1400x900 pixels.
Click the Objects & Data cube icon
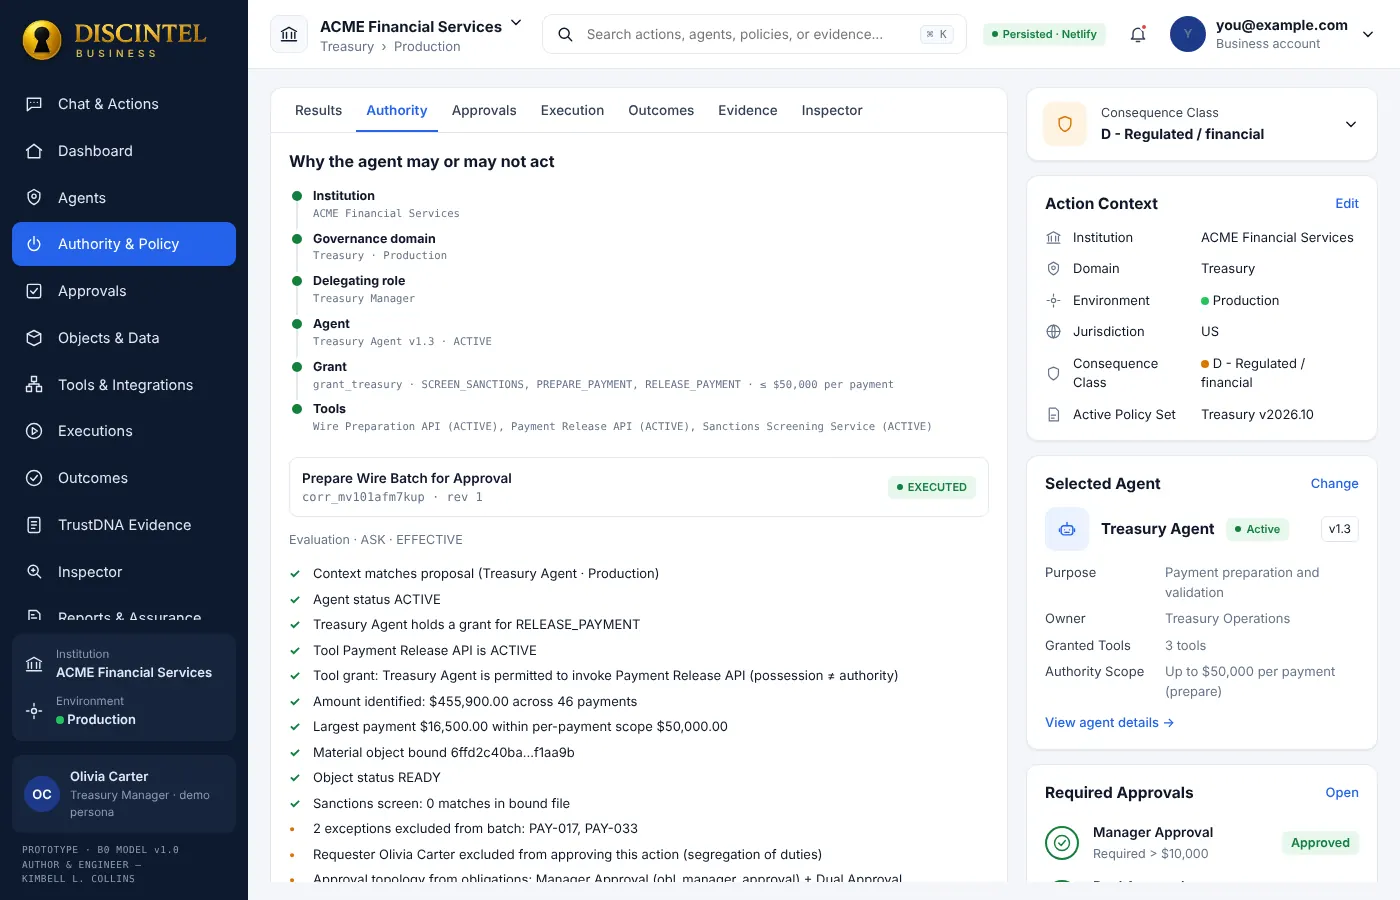[x=34, y=338]
